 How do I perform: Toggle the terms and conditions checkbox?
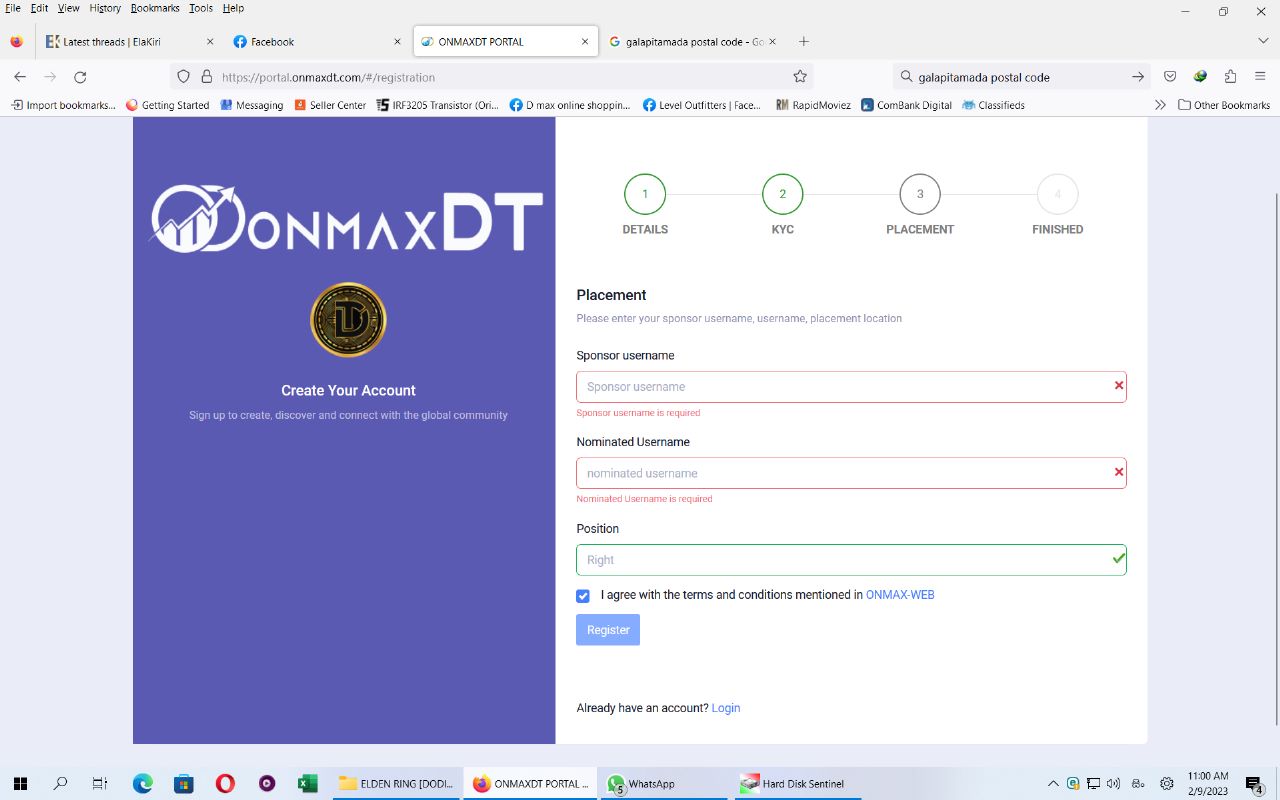[x=583, y=596]
